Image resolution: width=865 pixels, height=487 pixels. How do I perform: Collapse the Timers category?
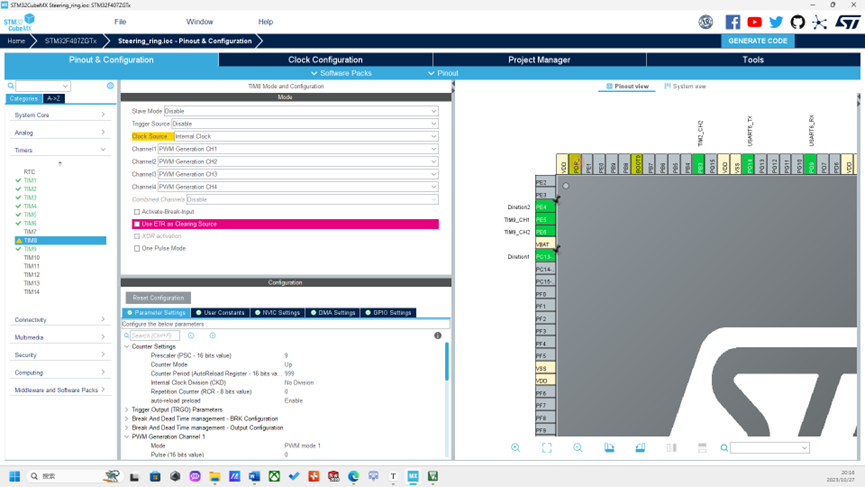pyautogui.click(x=60, y=150)
